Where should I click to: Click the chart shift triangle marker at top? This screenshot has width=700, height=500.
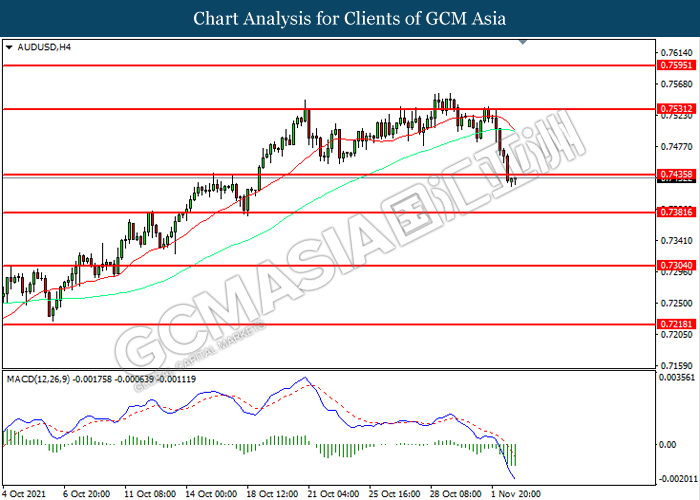pyautogui.click(x=523, y=42)
